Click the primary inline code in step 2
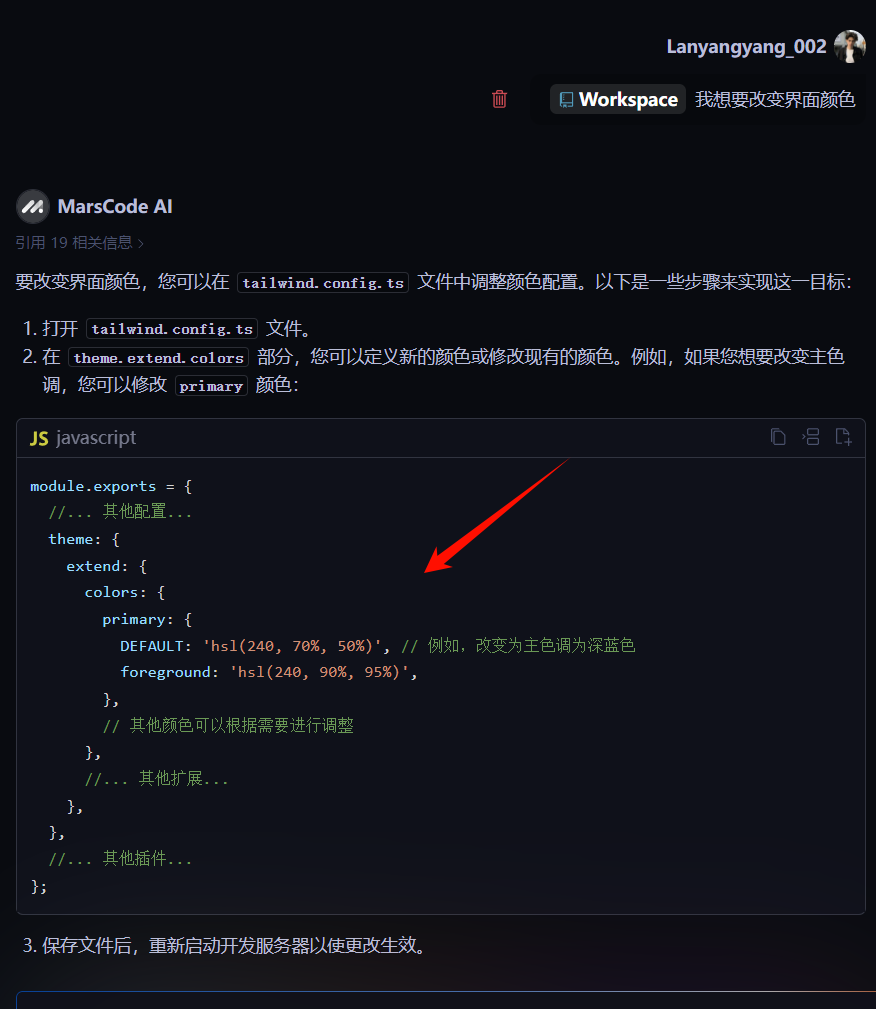Screen dimensions: 876x1009 211,385
